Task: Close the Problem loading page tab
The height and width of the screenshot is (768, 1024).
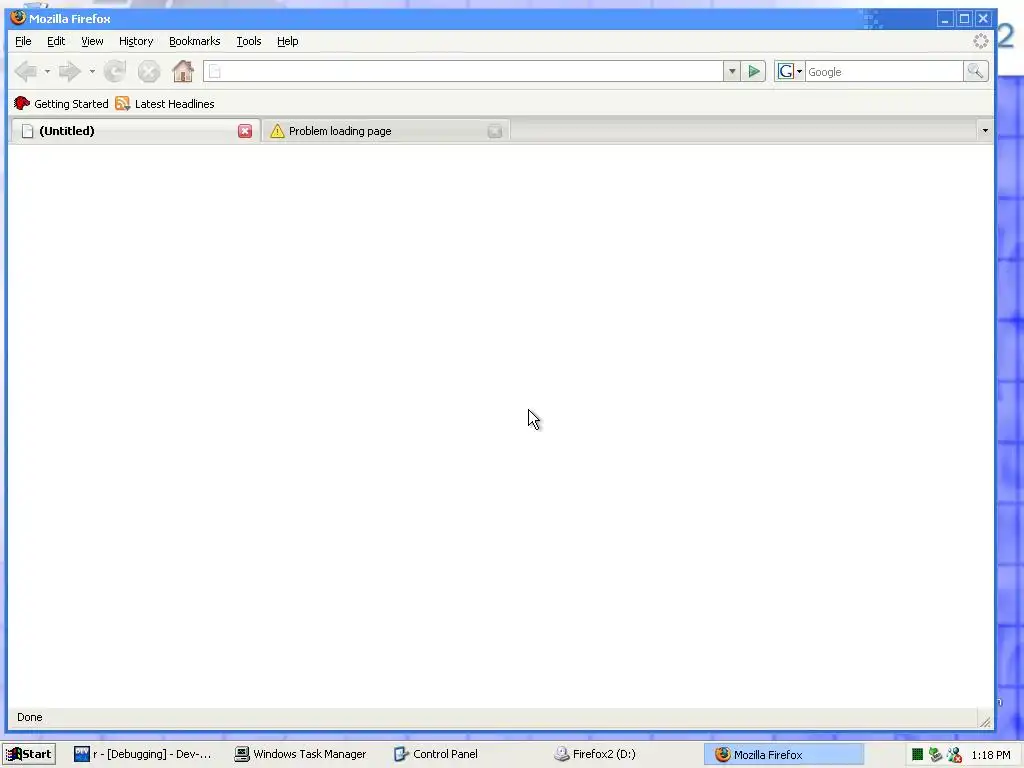Action: (495, 131)
